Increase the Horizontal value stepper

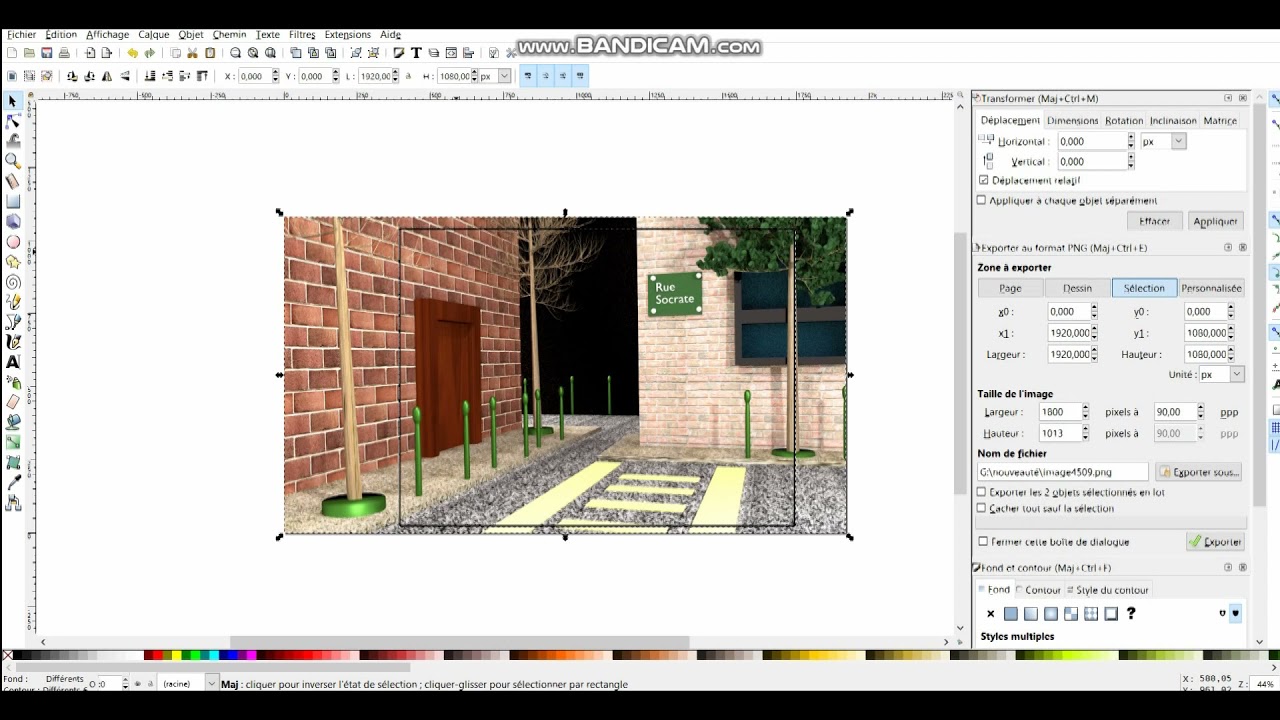[x=1131, y=138]
